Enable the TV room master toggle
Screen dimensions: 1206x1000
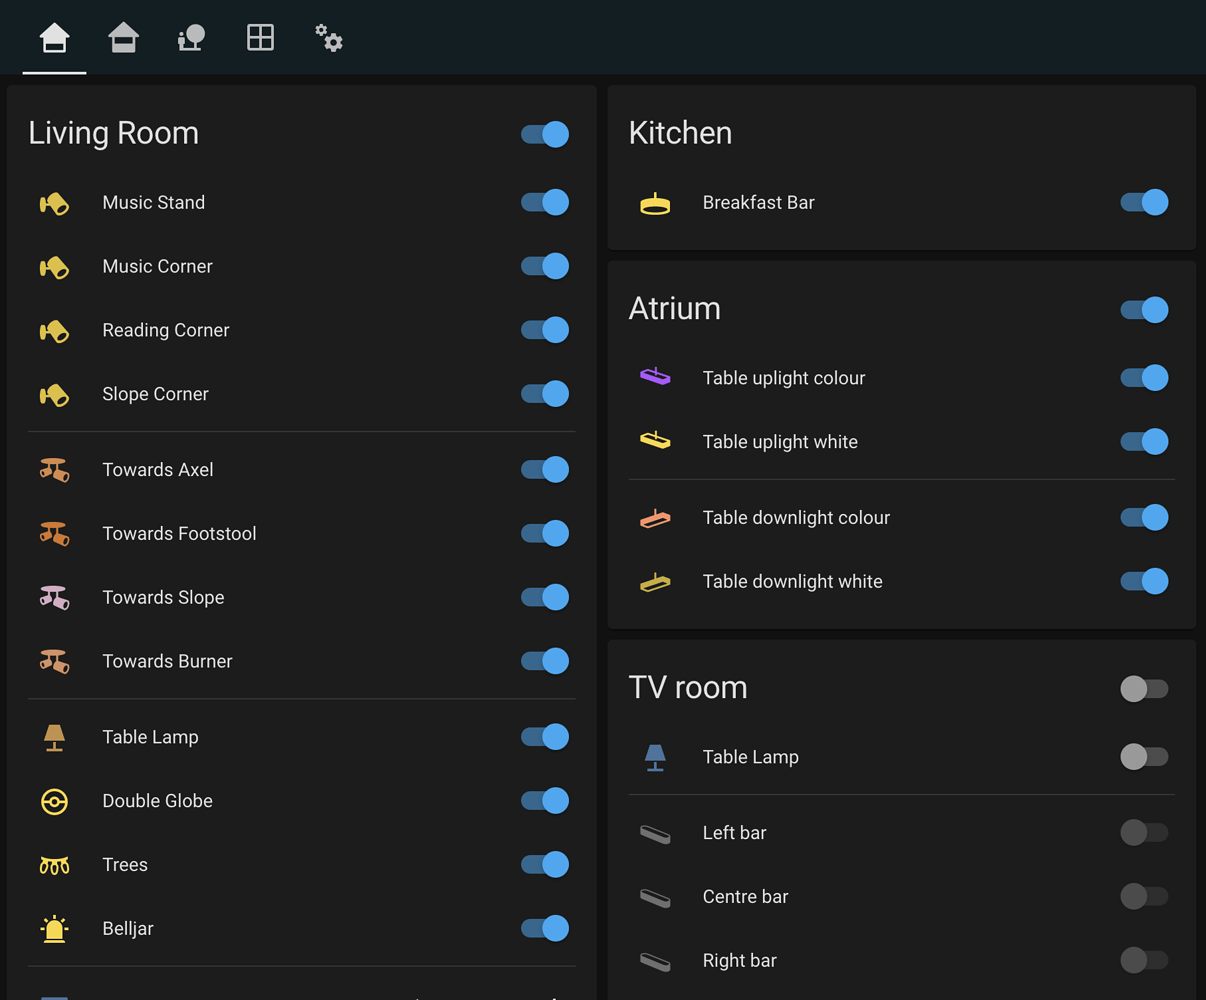(1144, 689)
